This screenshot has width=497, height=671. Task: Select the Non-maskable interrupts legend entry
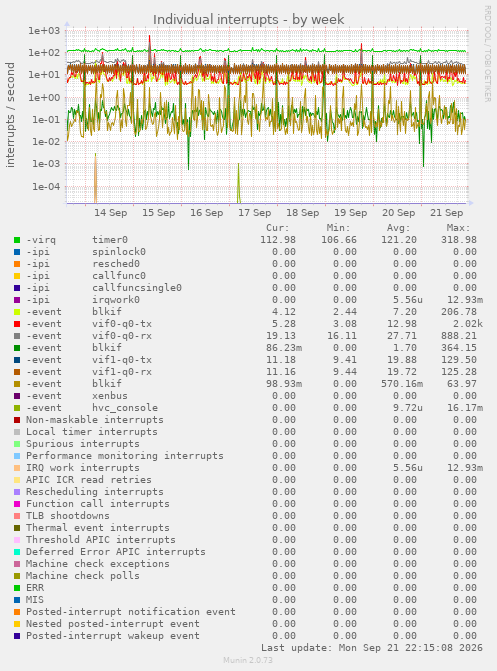(95, 420)
